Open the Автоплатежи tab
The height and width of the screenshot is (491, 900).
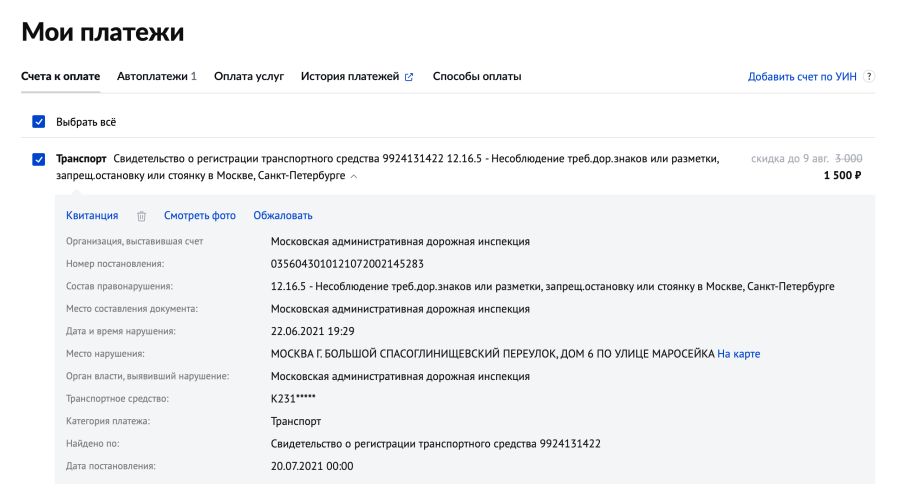point(156,76)
